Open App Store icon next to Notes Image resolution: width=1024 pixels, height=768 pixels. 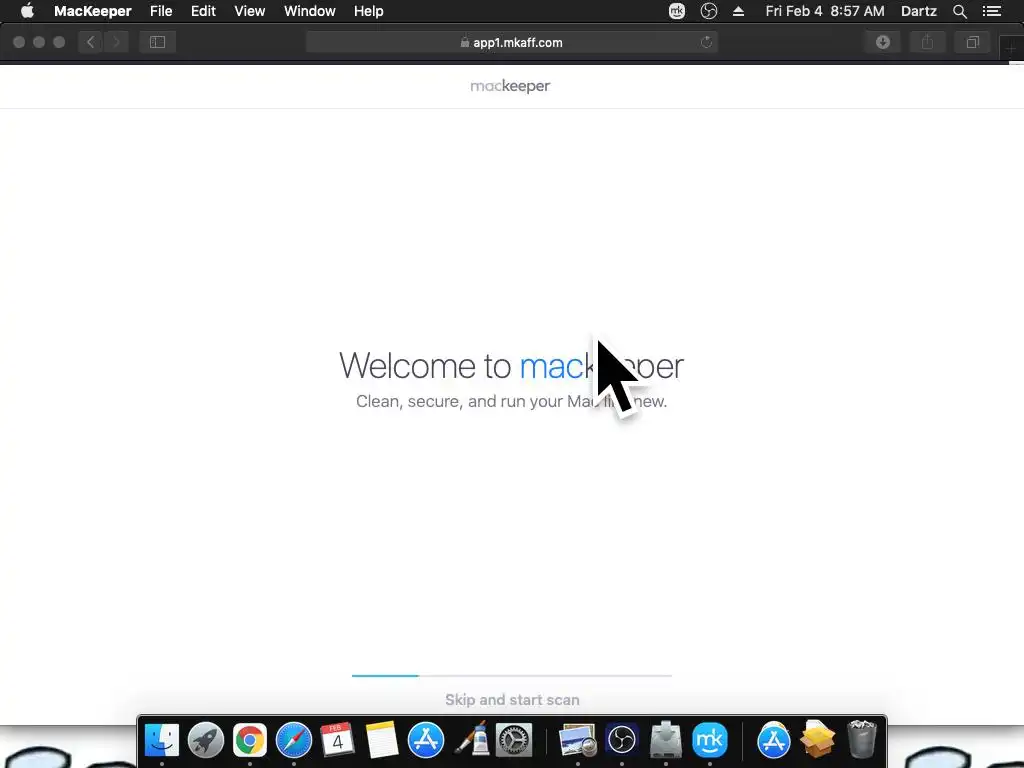[x=426, y=741]
